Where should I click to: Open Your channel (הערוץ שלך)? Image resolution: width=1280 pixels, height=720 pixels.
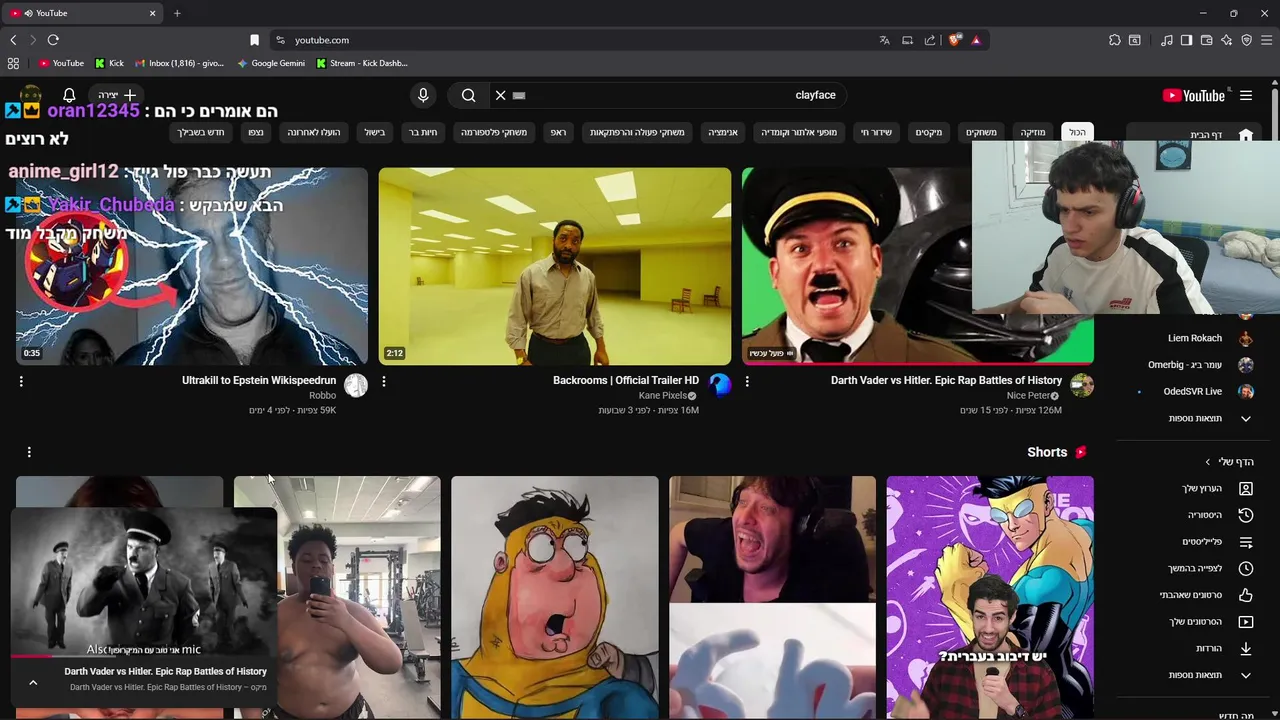point(1217,488)
